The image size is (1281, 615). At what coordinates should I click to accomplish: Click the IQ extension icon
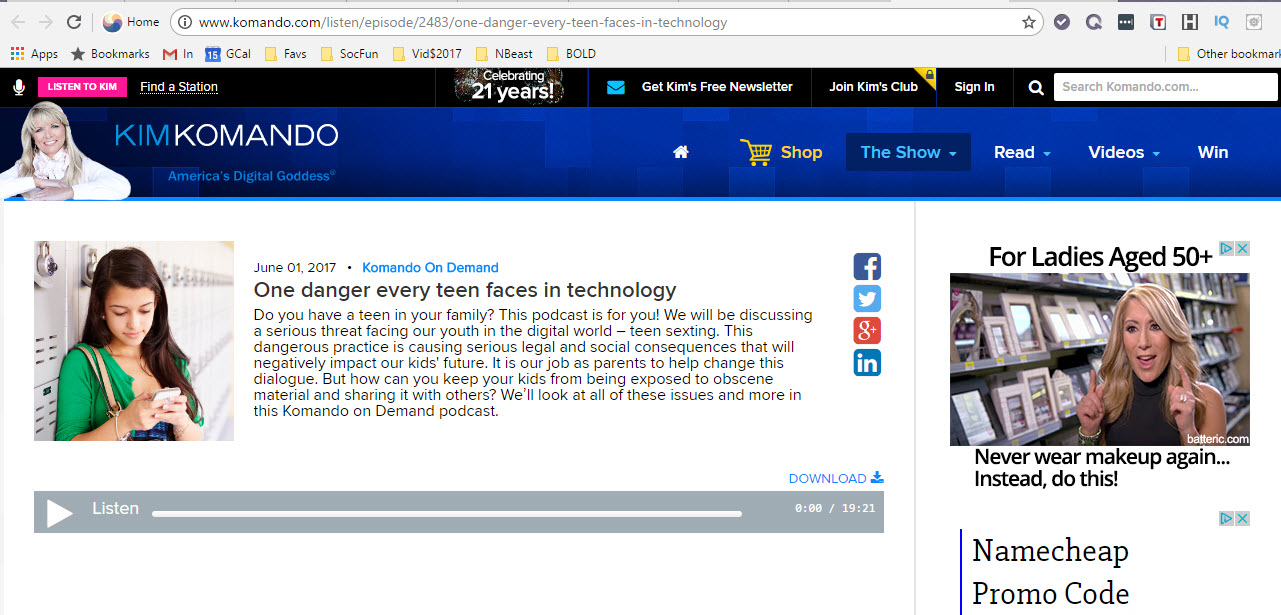click(x=1222, y=22)
